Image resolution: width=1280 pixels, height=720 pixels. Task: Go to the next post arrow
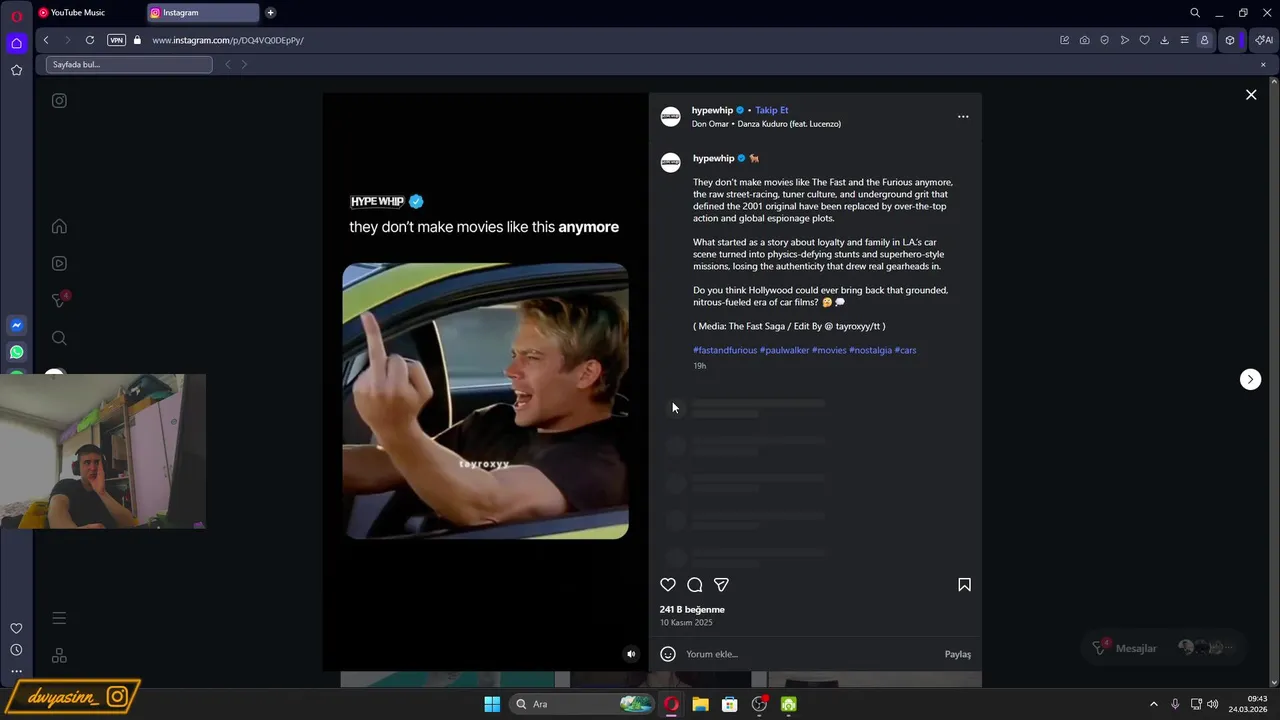click(1250, 379)
